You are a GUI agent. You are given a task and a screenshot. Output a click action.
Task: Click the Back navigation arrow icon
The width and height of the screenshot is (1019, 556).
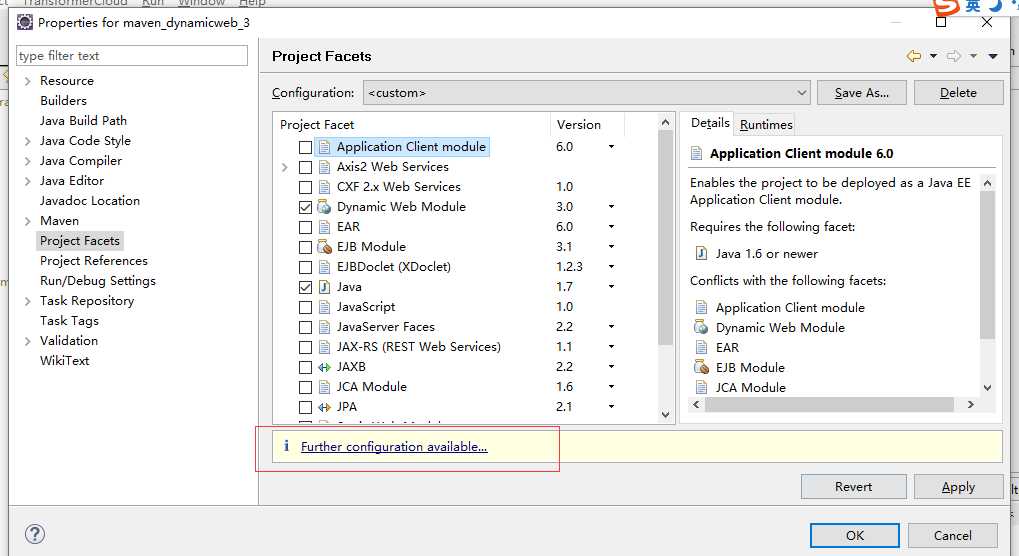(914, 56)
